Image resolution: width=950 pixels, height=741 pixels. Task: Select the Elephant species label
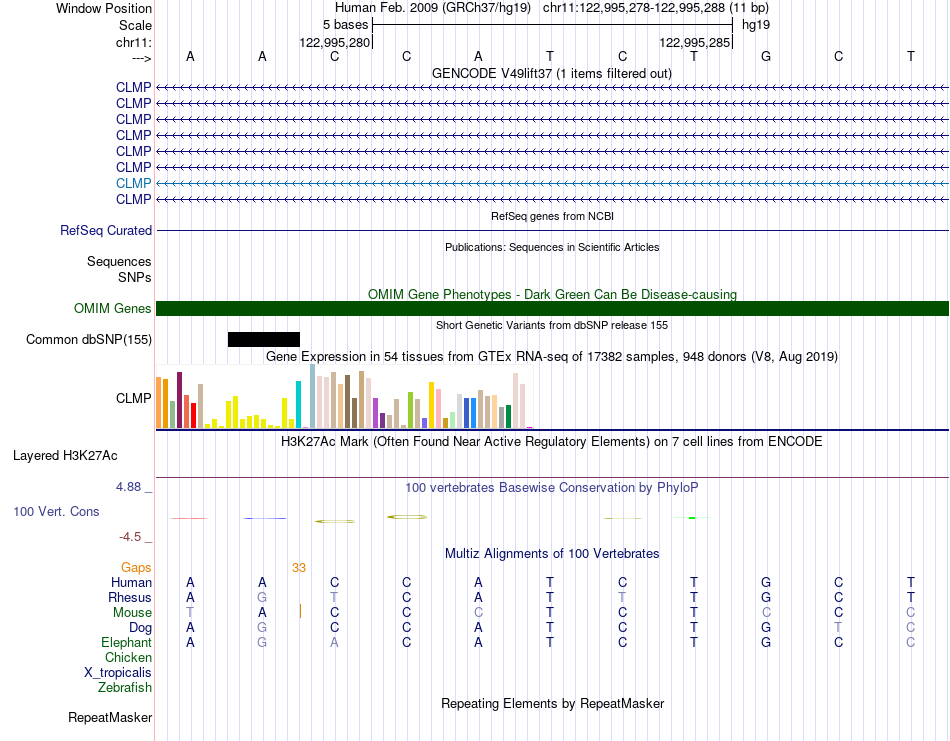pos(126,642)
